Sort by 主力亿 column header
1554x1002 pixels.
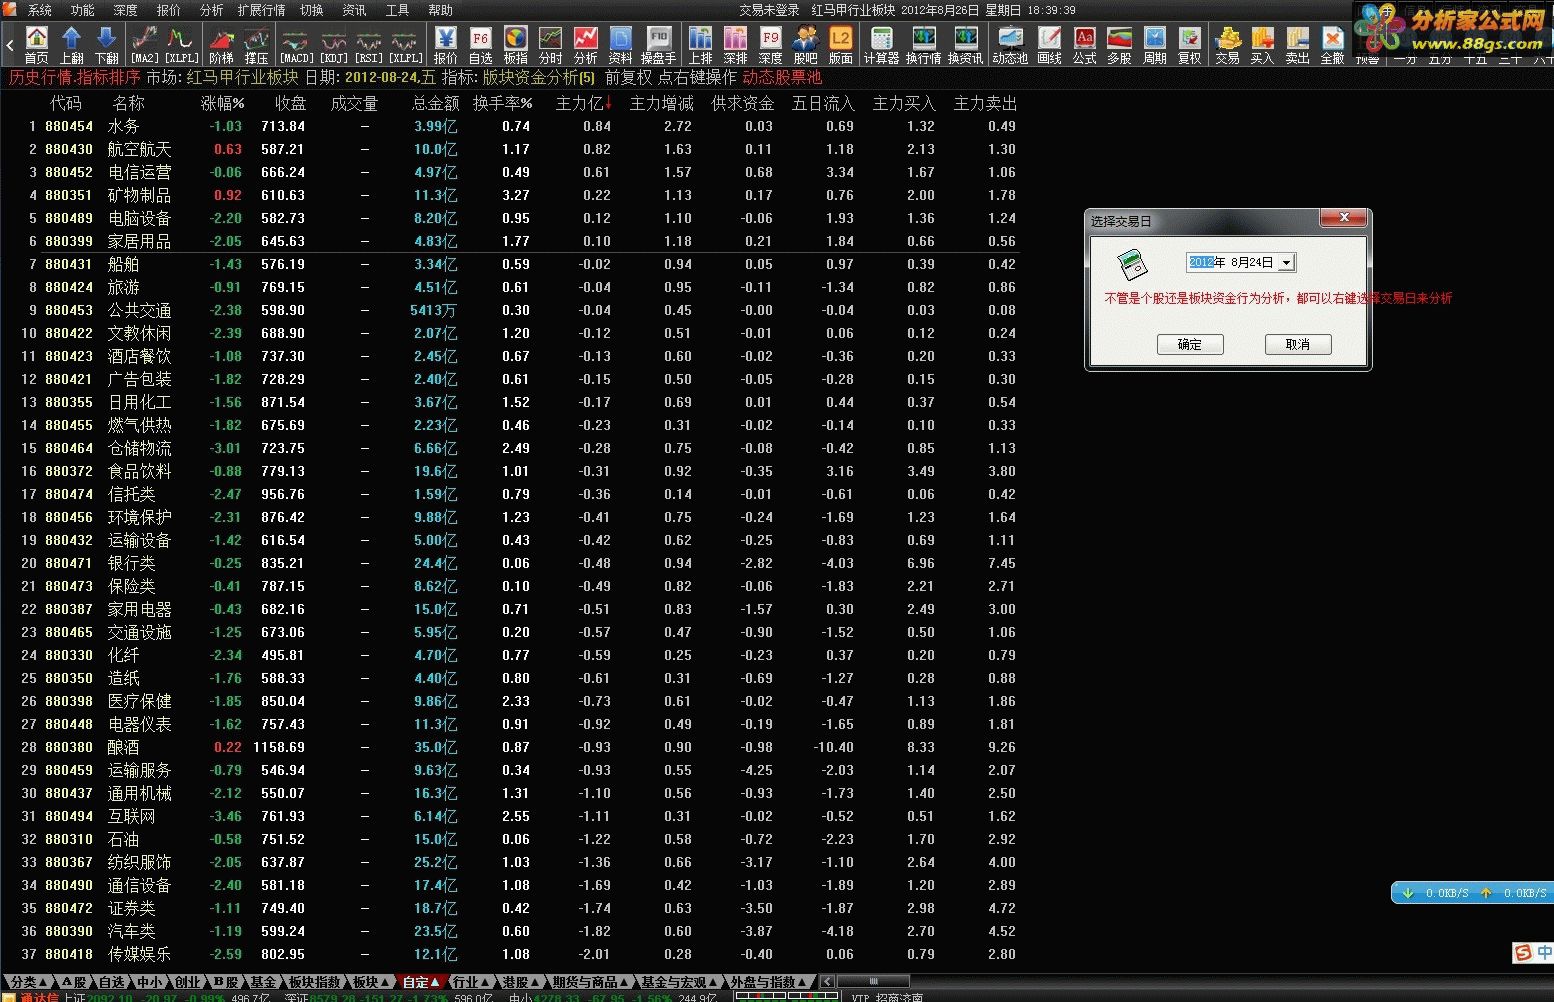pyautogui.click(x=584, y=103)
